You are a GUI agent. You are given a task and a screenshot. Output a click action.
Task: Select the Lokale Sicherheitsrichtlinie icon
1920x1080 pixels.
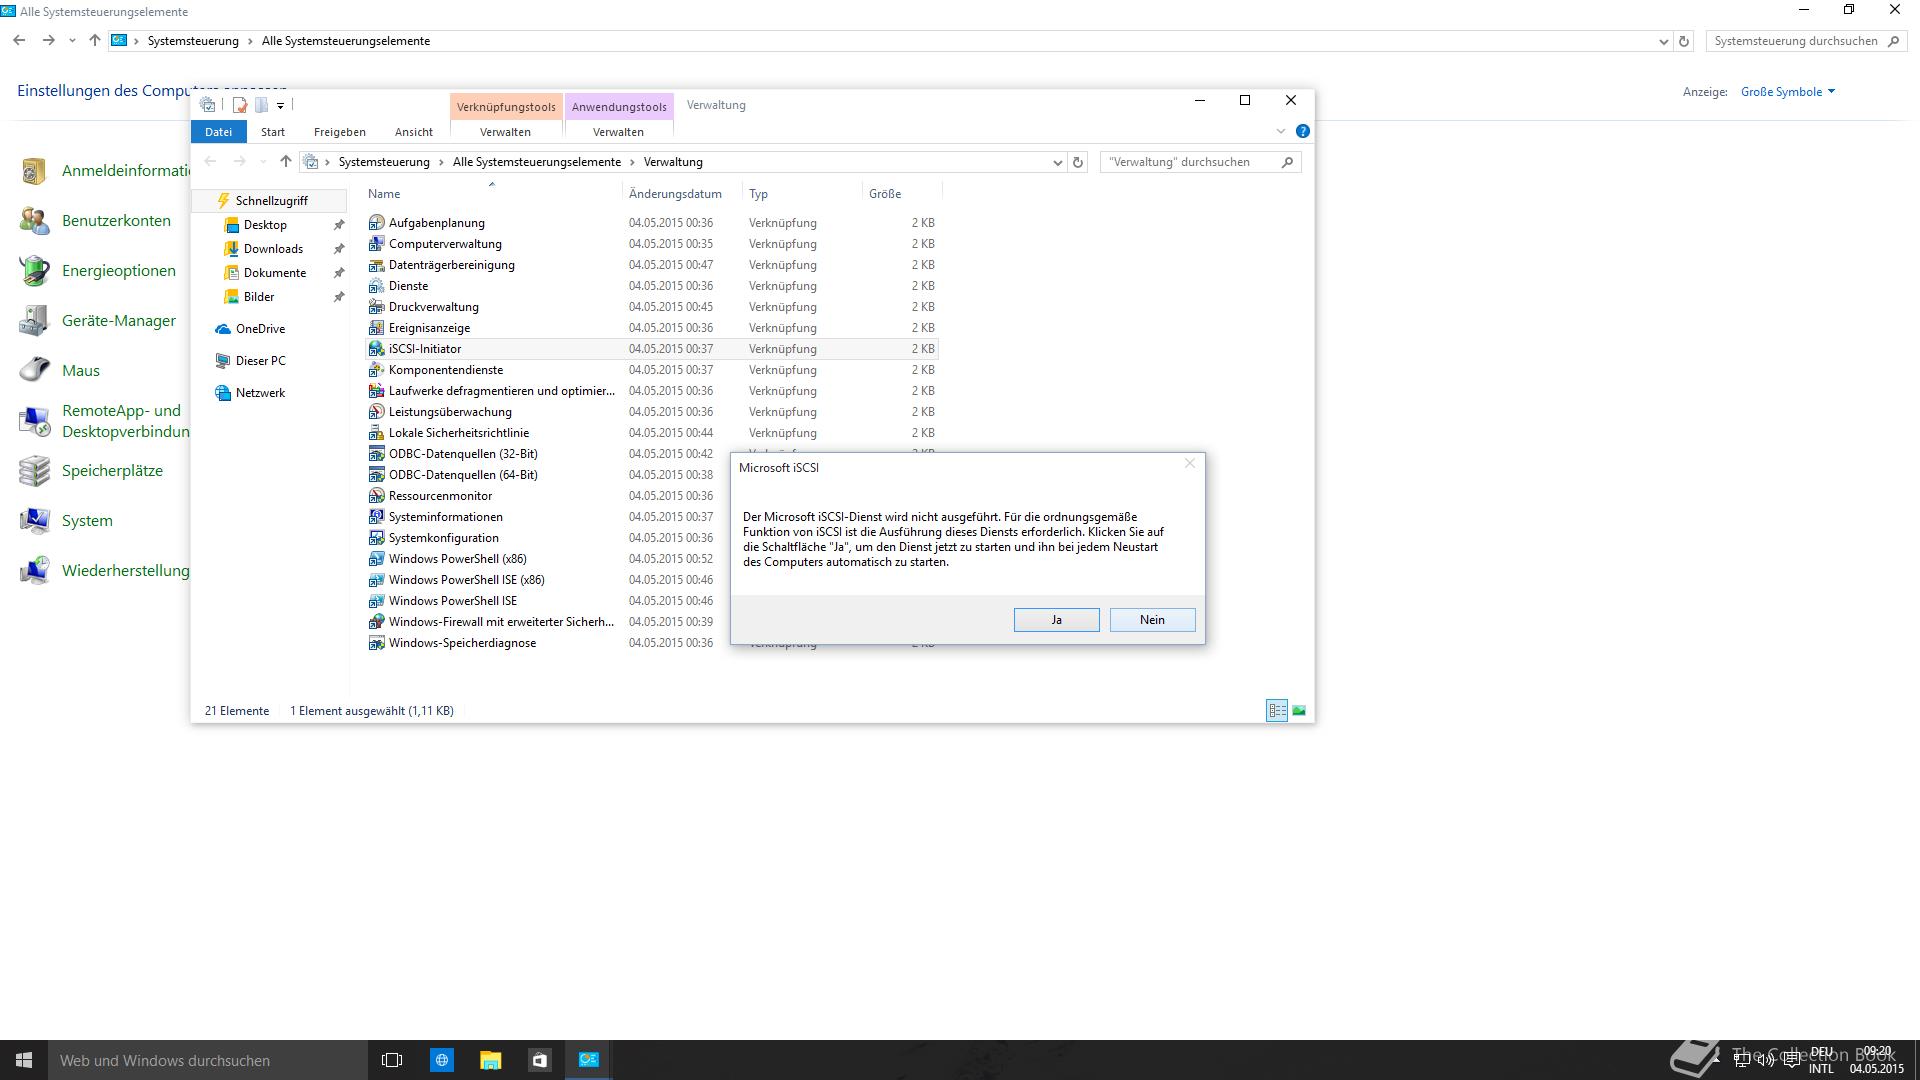coord(376,433)
